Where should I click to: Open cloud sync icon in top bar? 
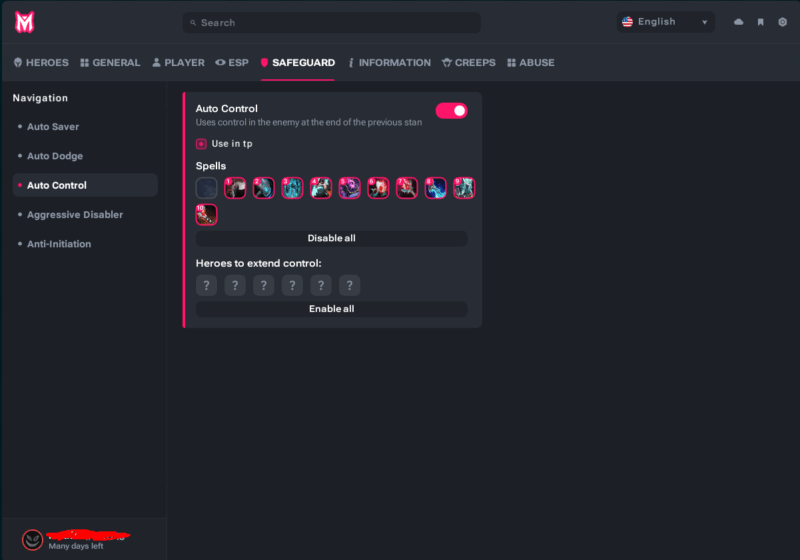click(x=738, y=22)
